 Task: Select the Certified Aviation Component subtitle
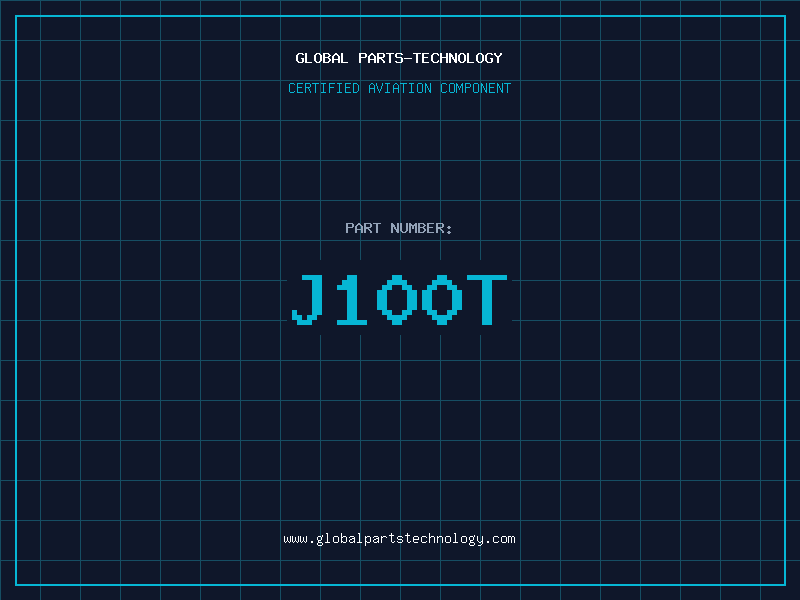tap(399, 88)
